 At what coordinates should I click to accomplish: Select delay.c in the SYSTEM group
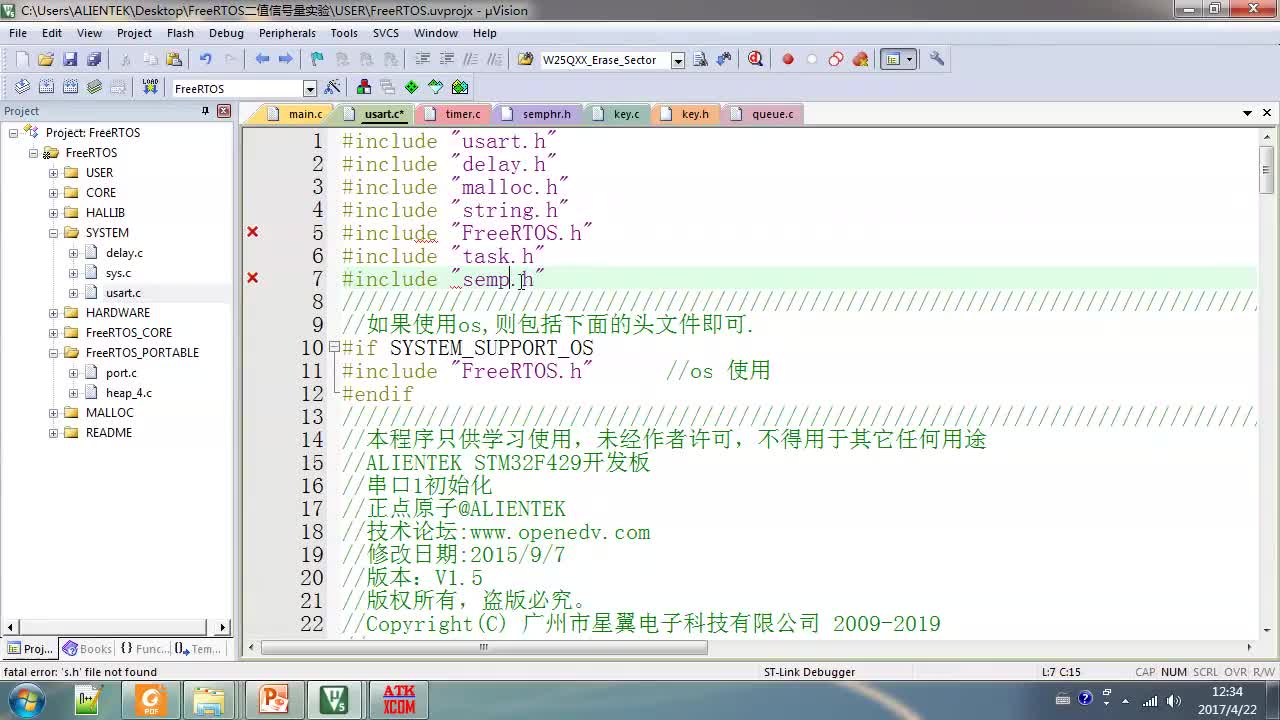(x=124, y=253)
